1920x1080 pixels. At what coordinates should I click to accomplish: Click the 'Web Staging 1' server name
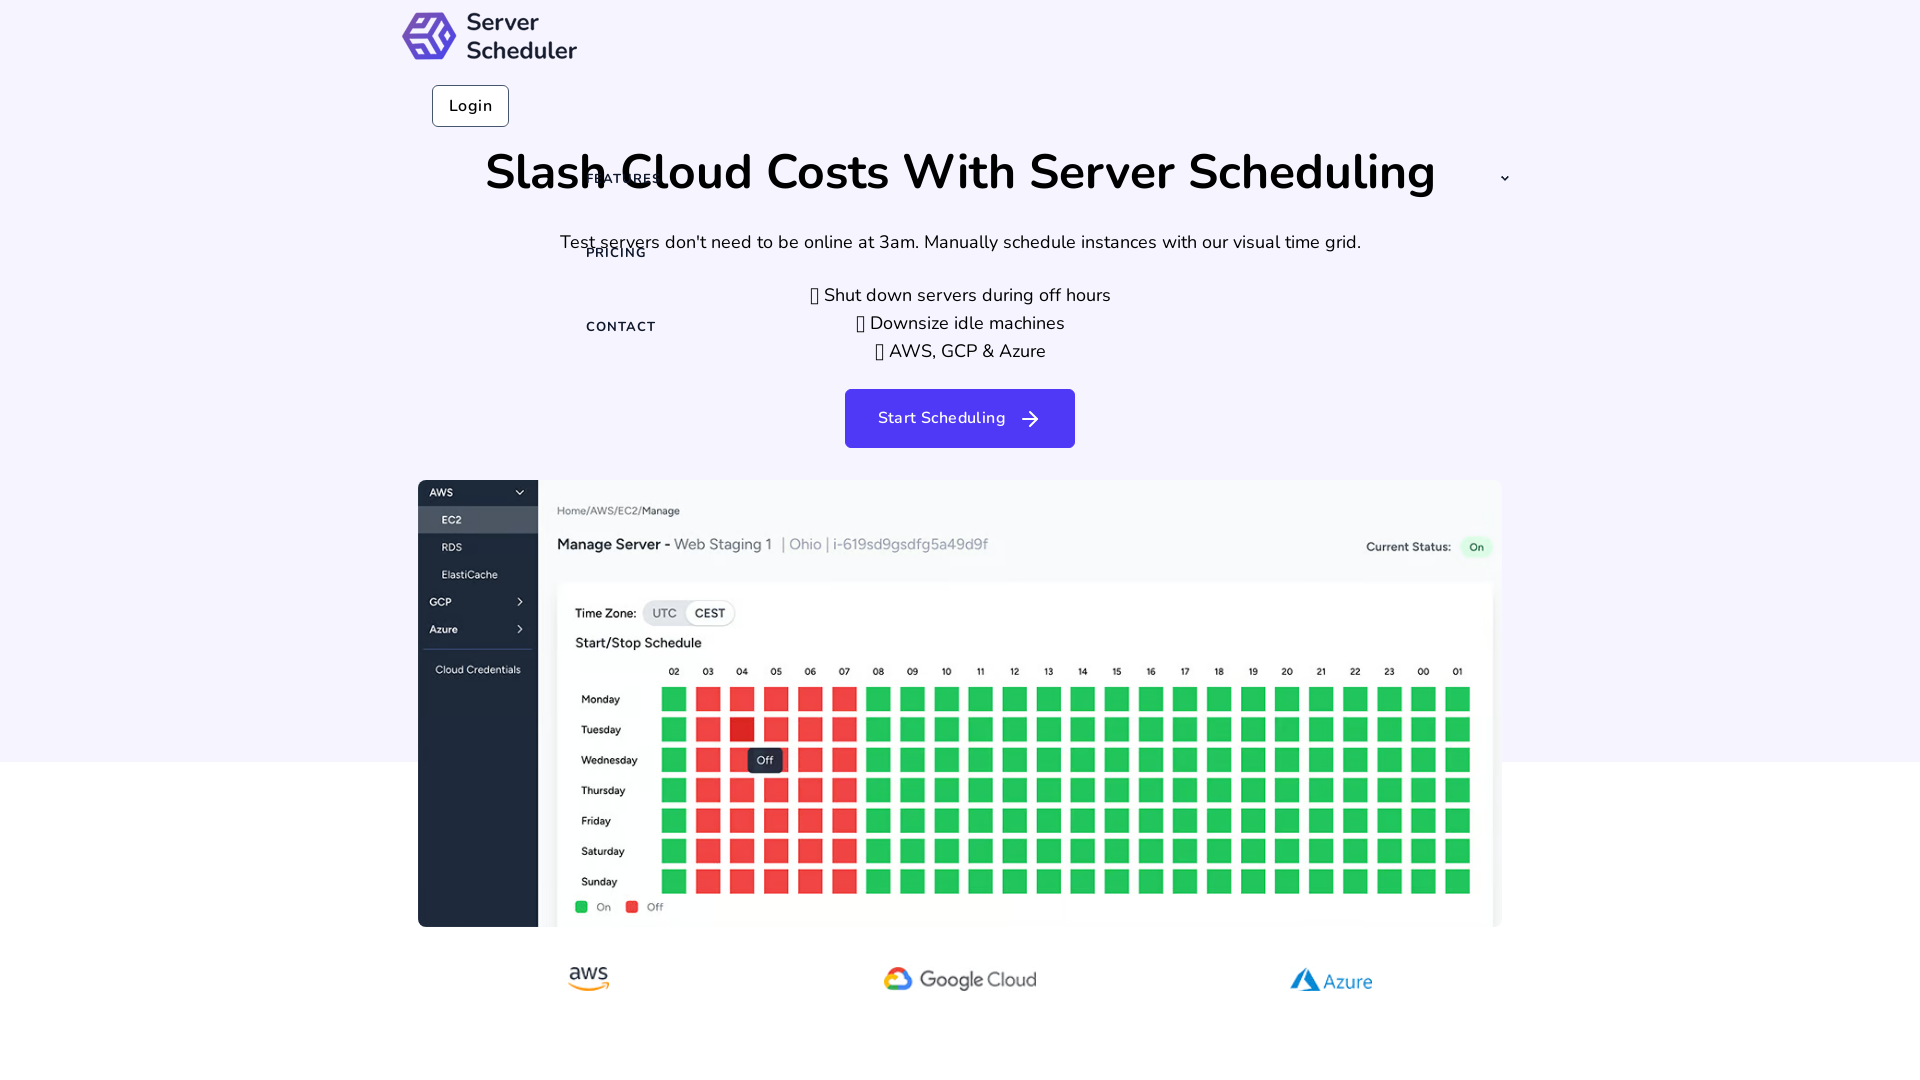tap(722, 544)
